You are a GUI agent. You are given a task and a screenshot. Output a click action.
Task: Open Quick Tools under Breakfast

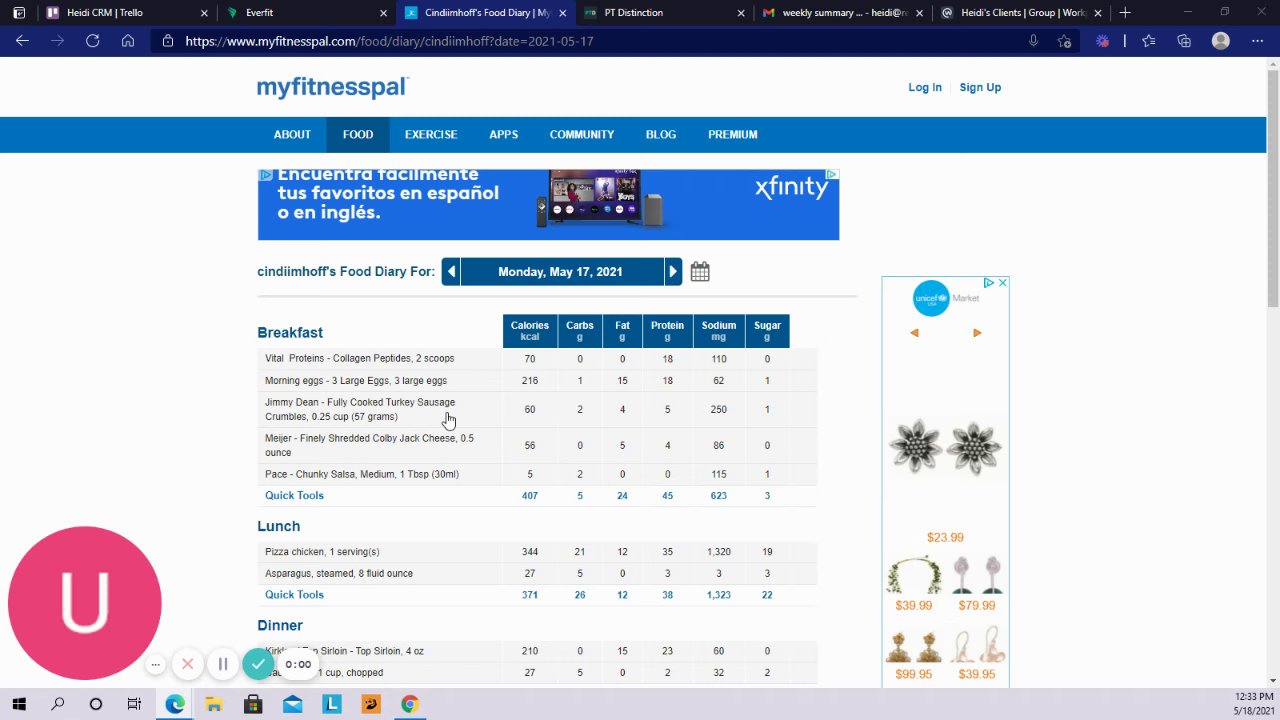pos(294,496)
